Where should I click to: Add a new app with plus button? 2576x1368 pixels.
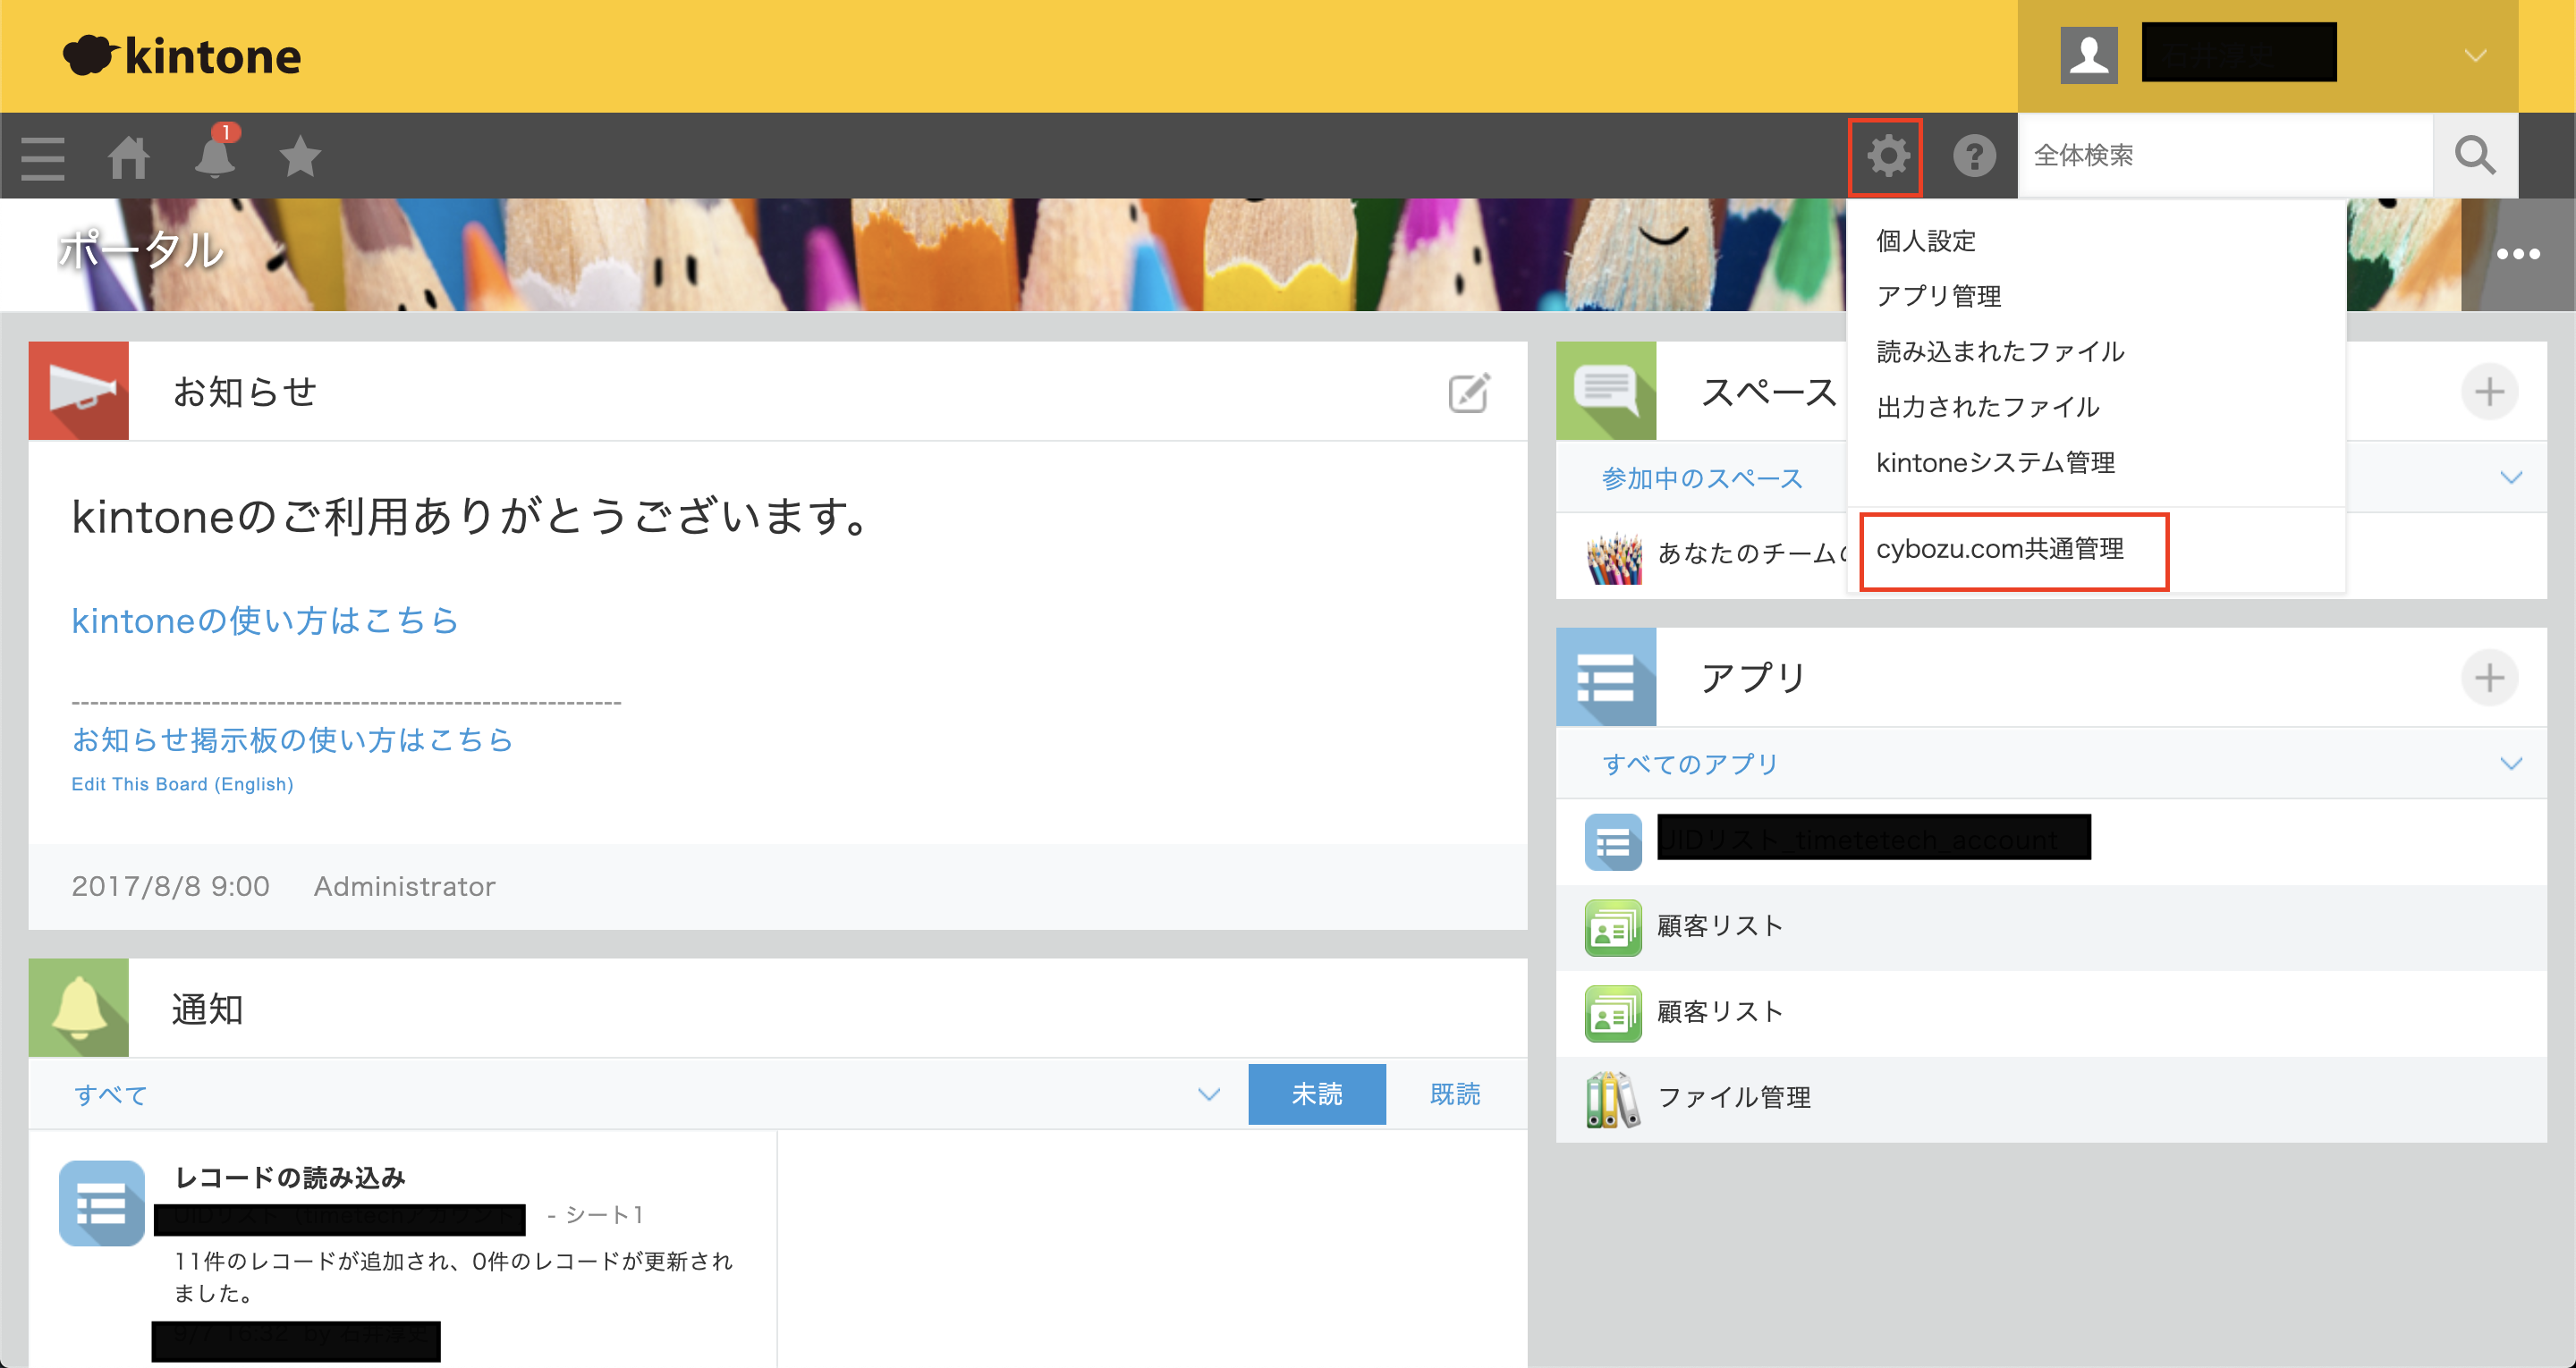(x=2489, y=678)
